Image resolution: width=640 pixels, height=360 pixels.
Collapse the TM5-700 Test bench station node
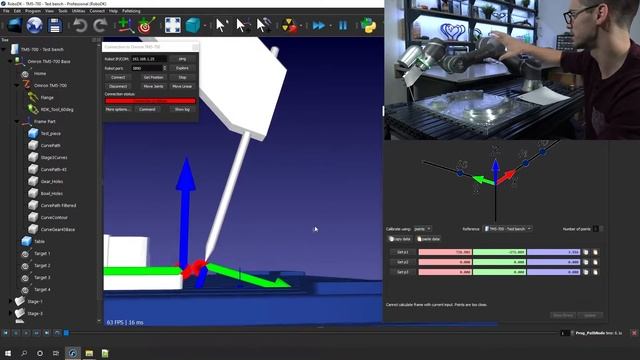coord(4,49)
